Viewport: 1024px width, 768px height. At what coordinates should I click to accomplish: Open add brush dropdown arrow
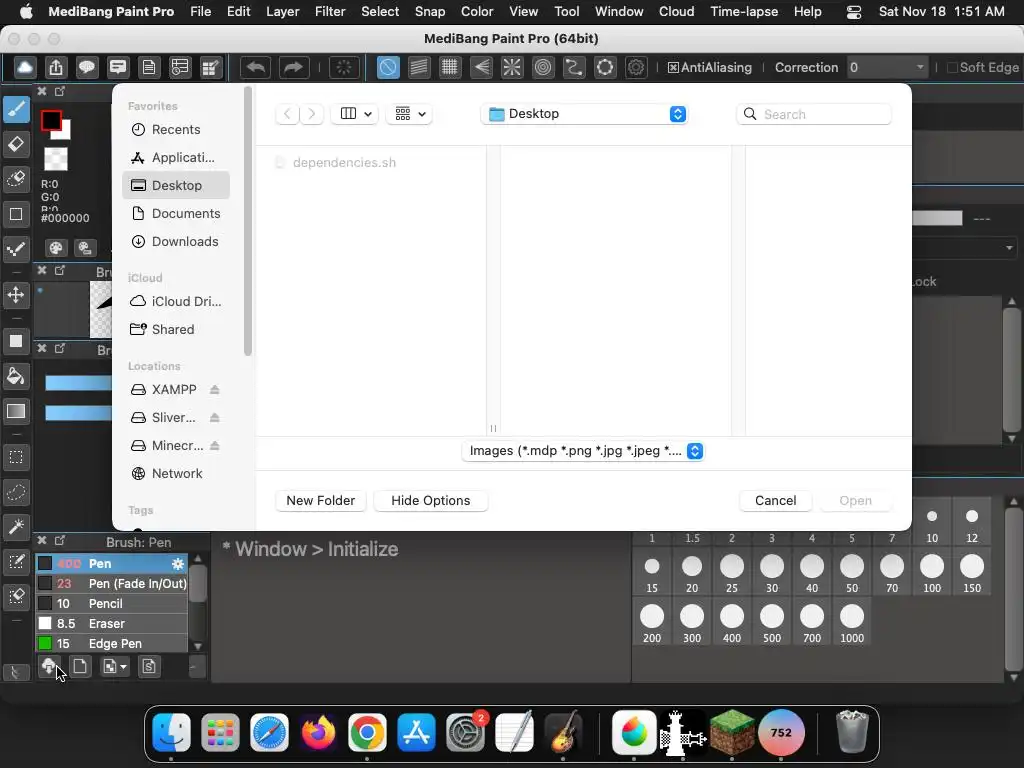(123, 667)
